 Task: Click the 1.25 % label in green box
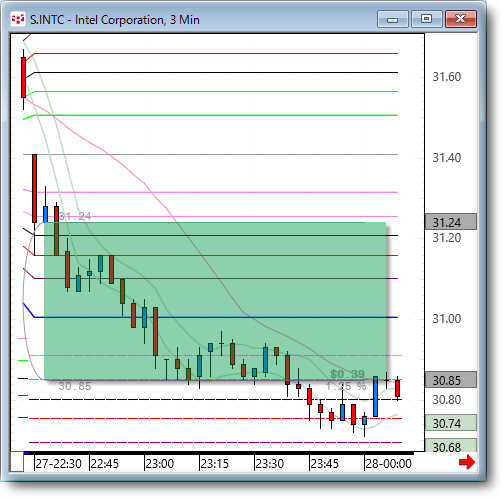click(x=346, y=386)
